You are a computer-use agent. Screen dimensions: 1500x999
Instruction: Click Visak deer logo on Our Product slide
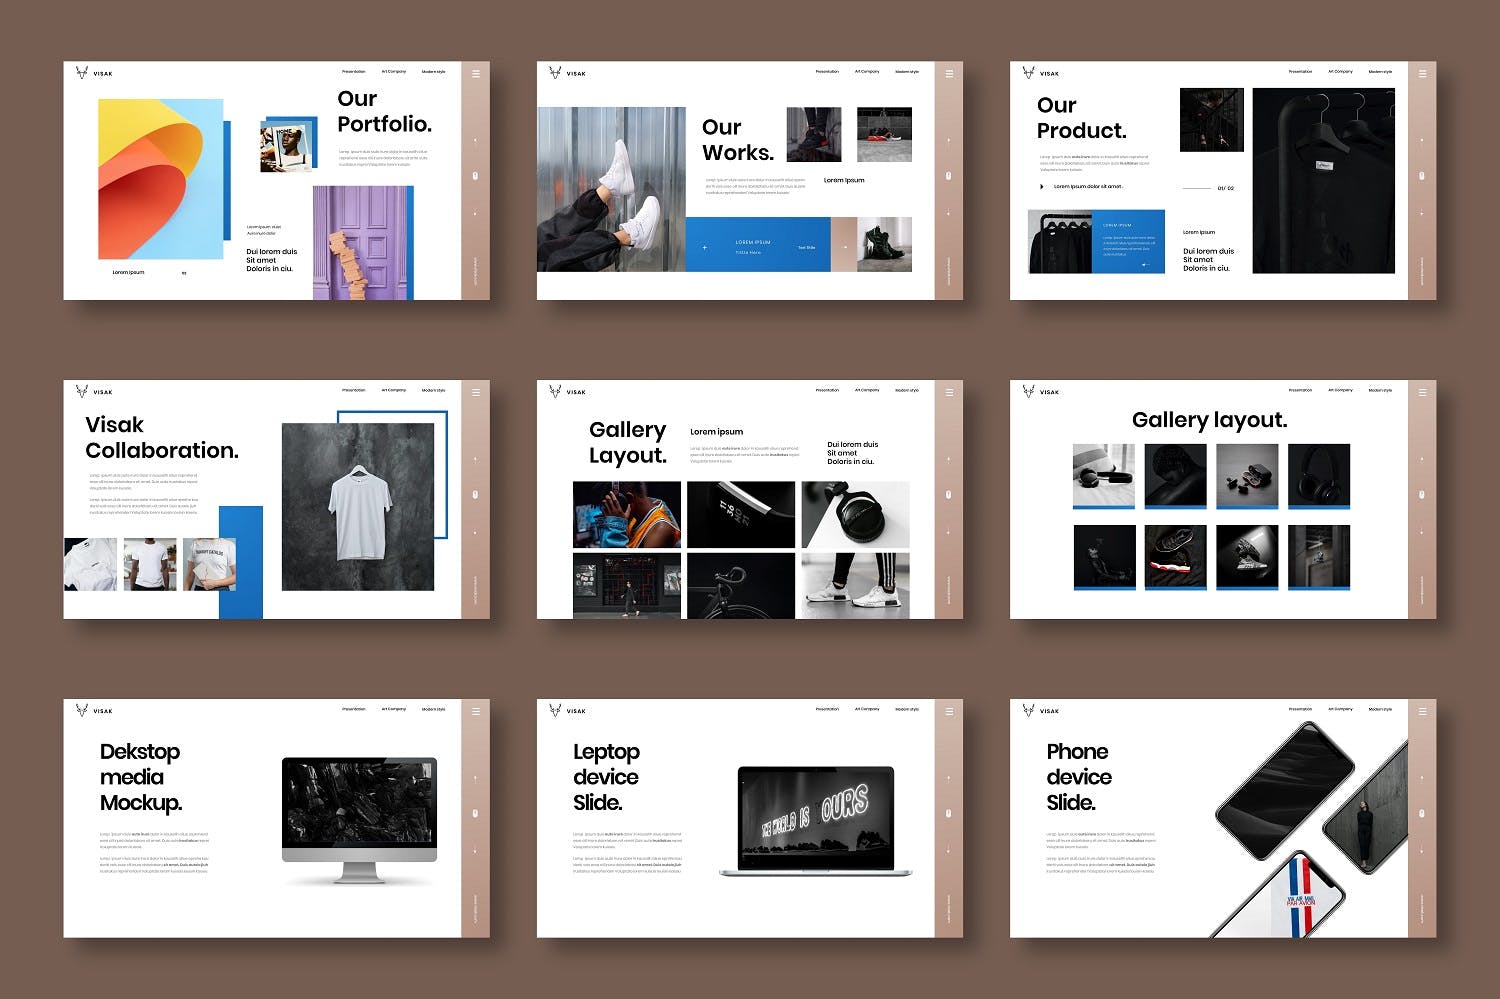pyautogui.click(x=1028, y=72)
